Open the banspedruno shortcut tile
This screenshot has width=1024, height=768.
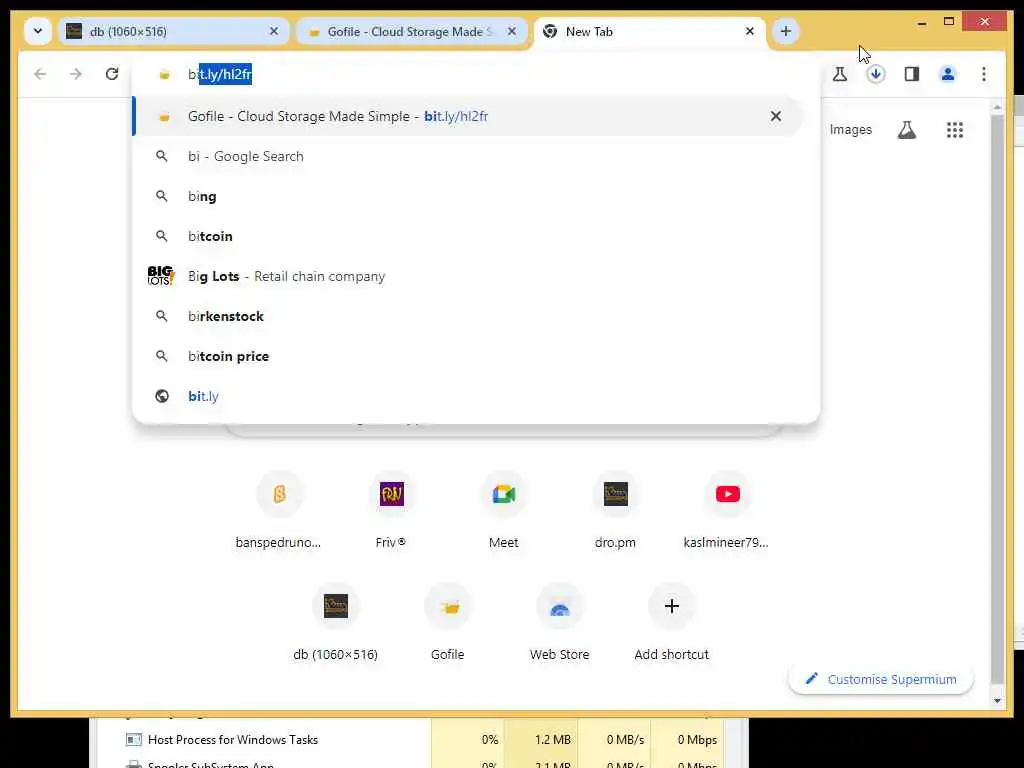tap(279, 509)
